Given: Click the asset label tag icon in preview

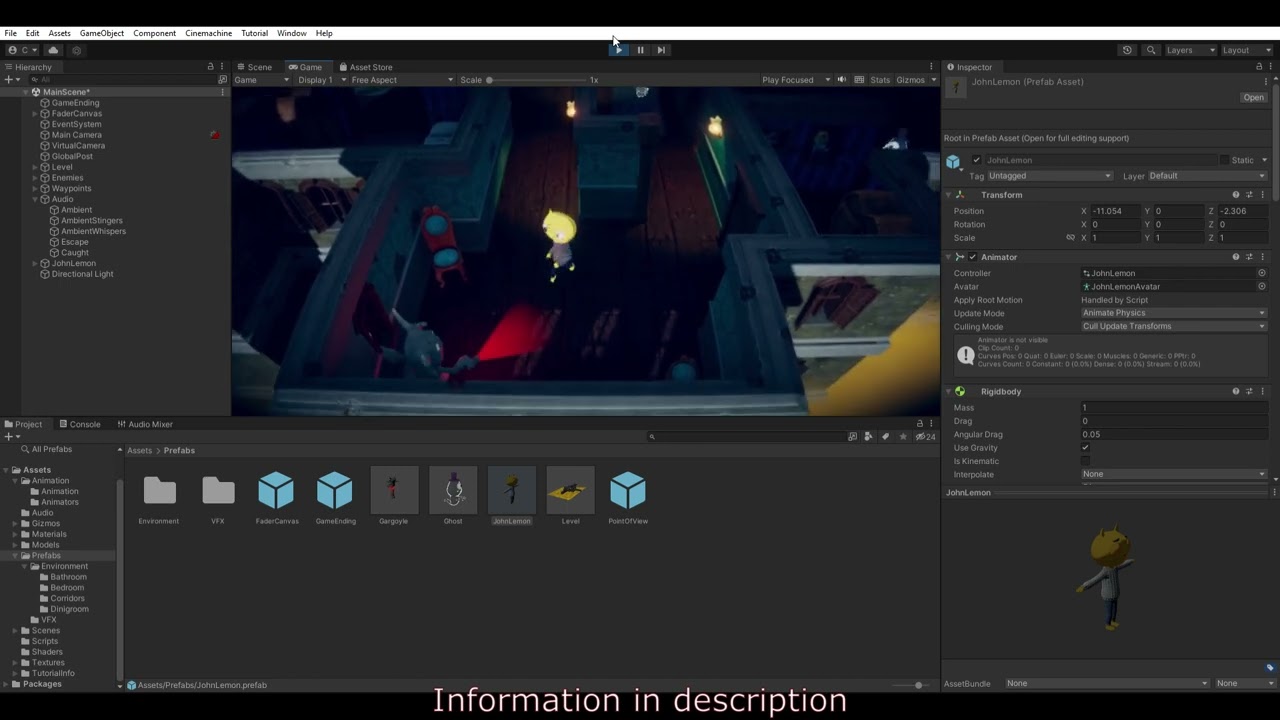Looking at the screenshot, I should (x=1270, y=668).
